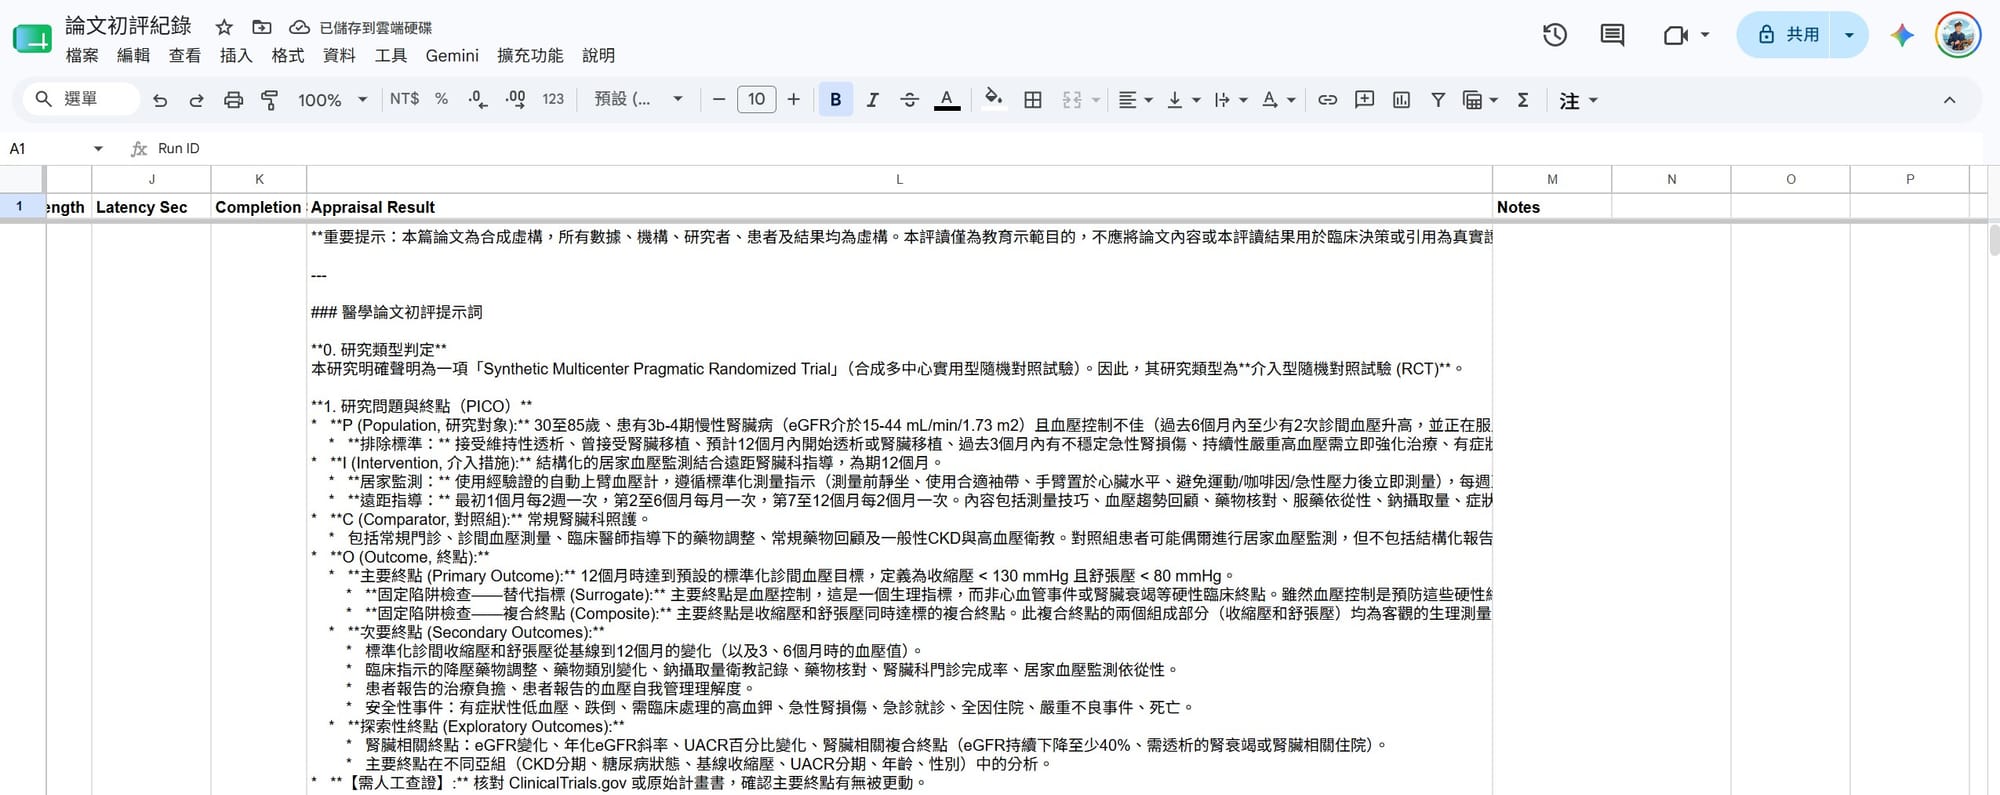
Task: Click the move-to-folder icon
Action: [261, 27]
